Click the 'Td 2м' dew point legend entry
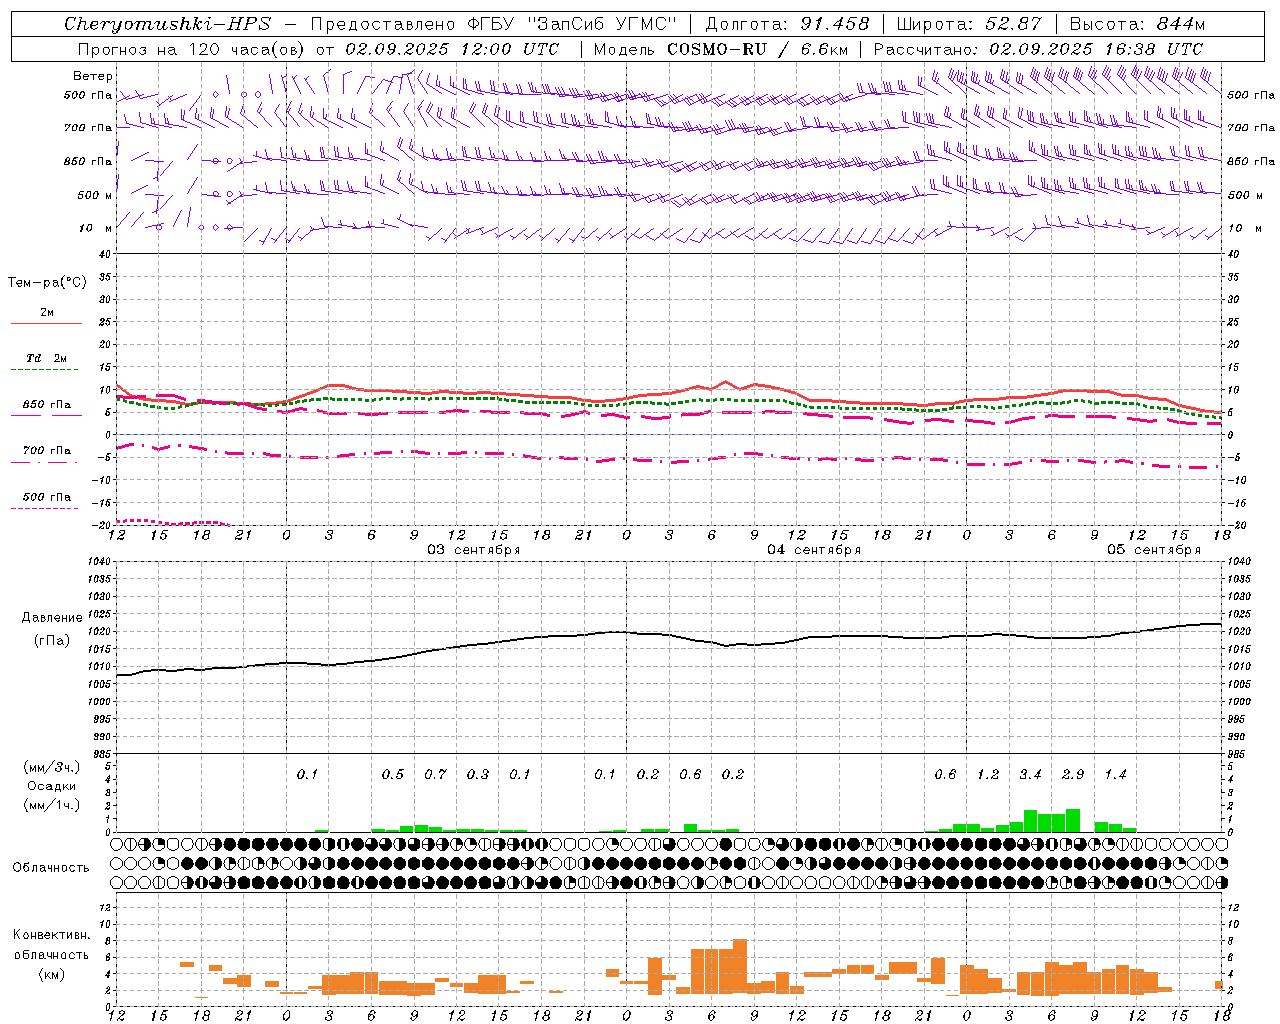The height and width of the screenshot is (1024, 1280). (47, 358)
